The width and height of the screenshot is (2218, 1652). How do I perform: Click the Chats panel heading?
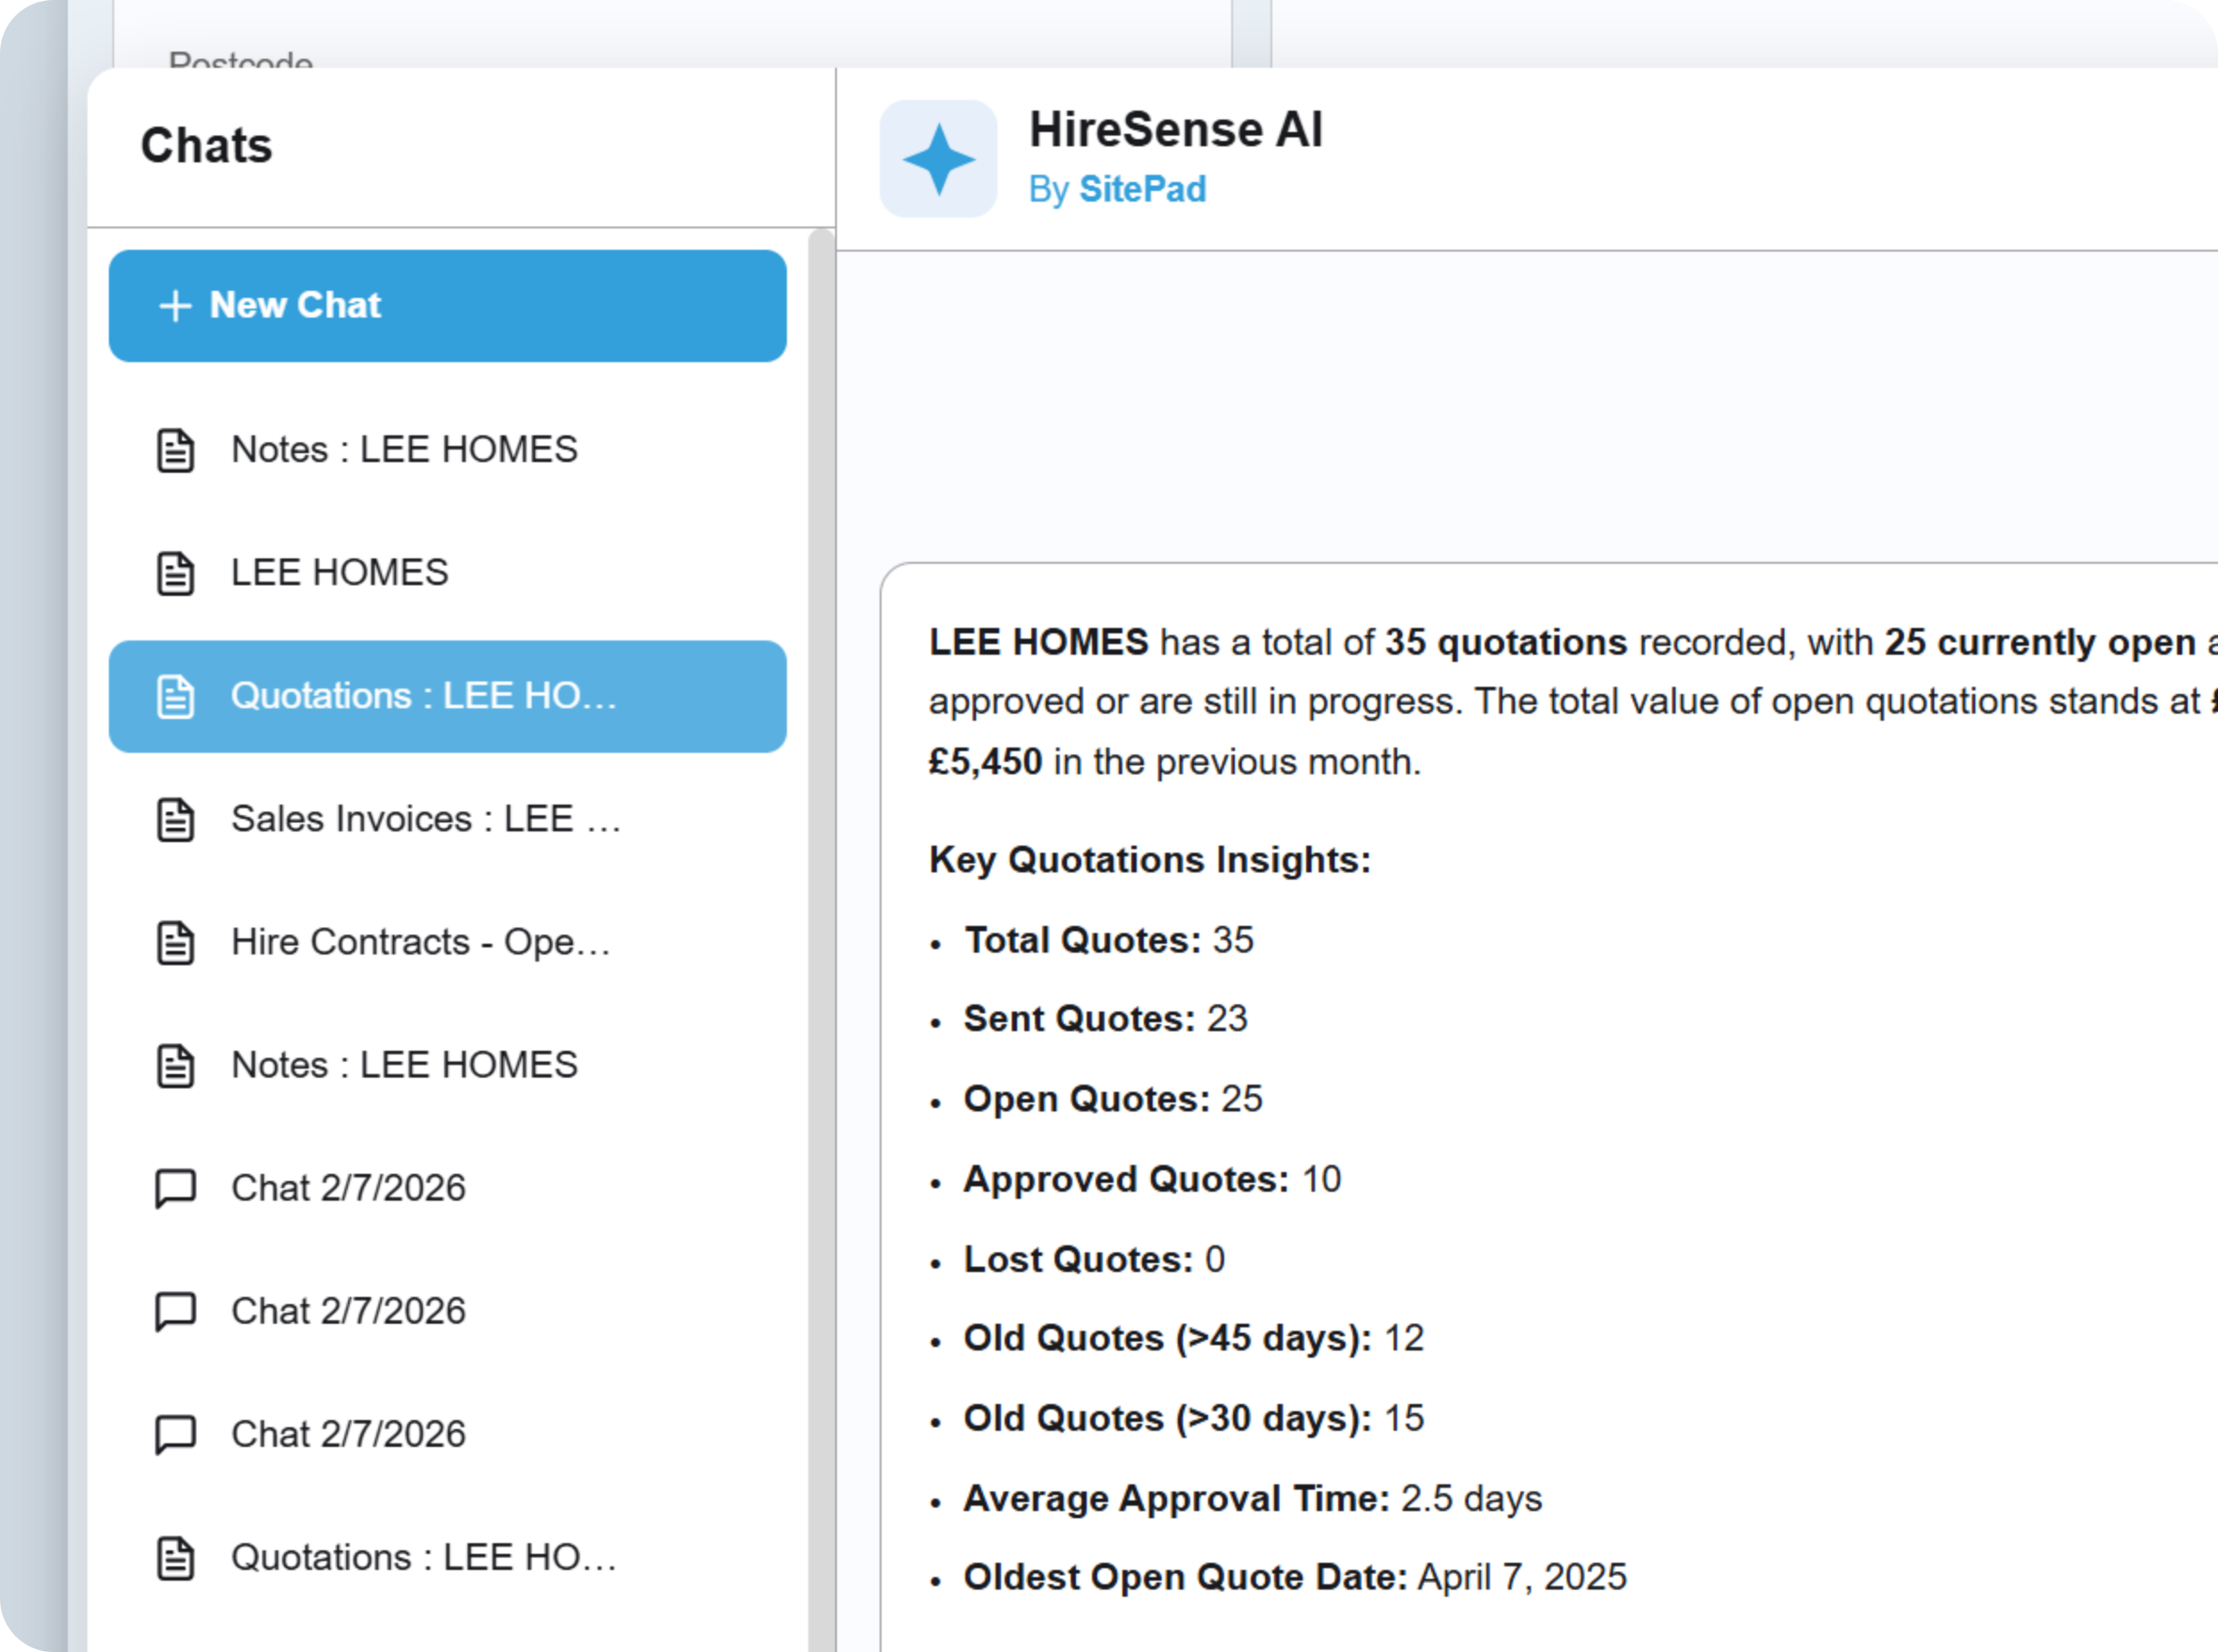(206, 146)
